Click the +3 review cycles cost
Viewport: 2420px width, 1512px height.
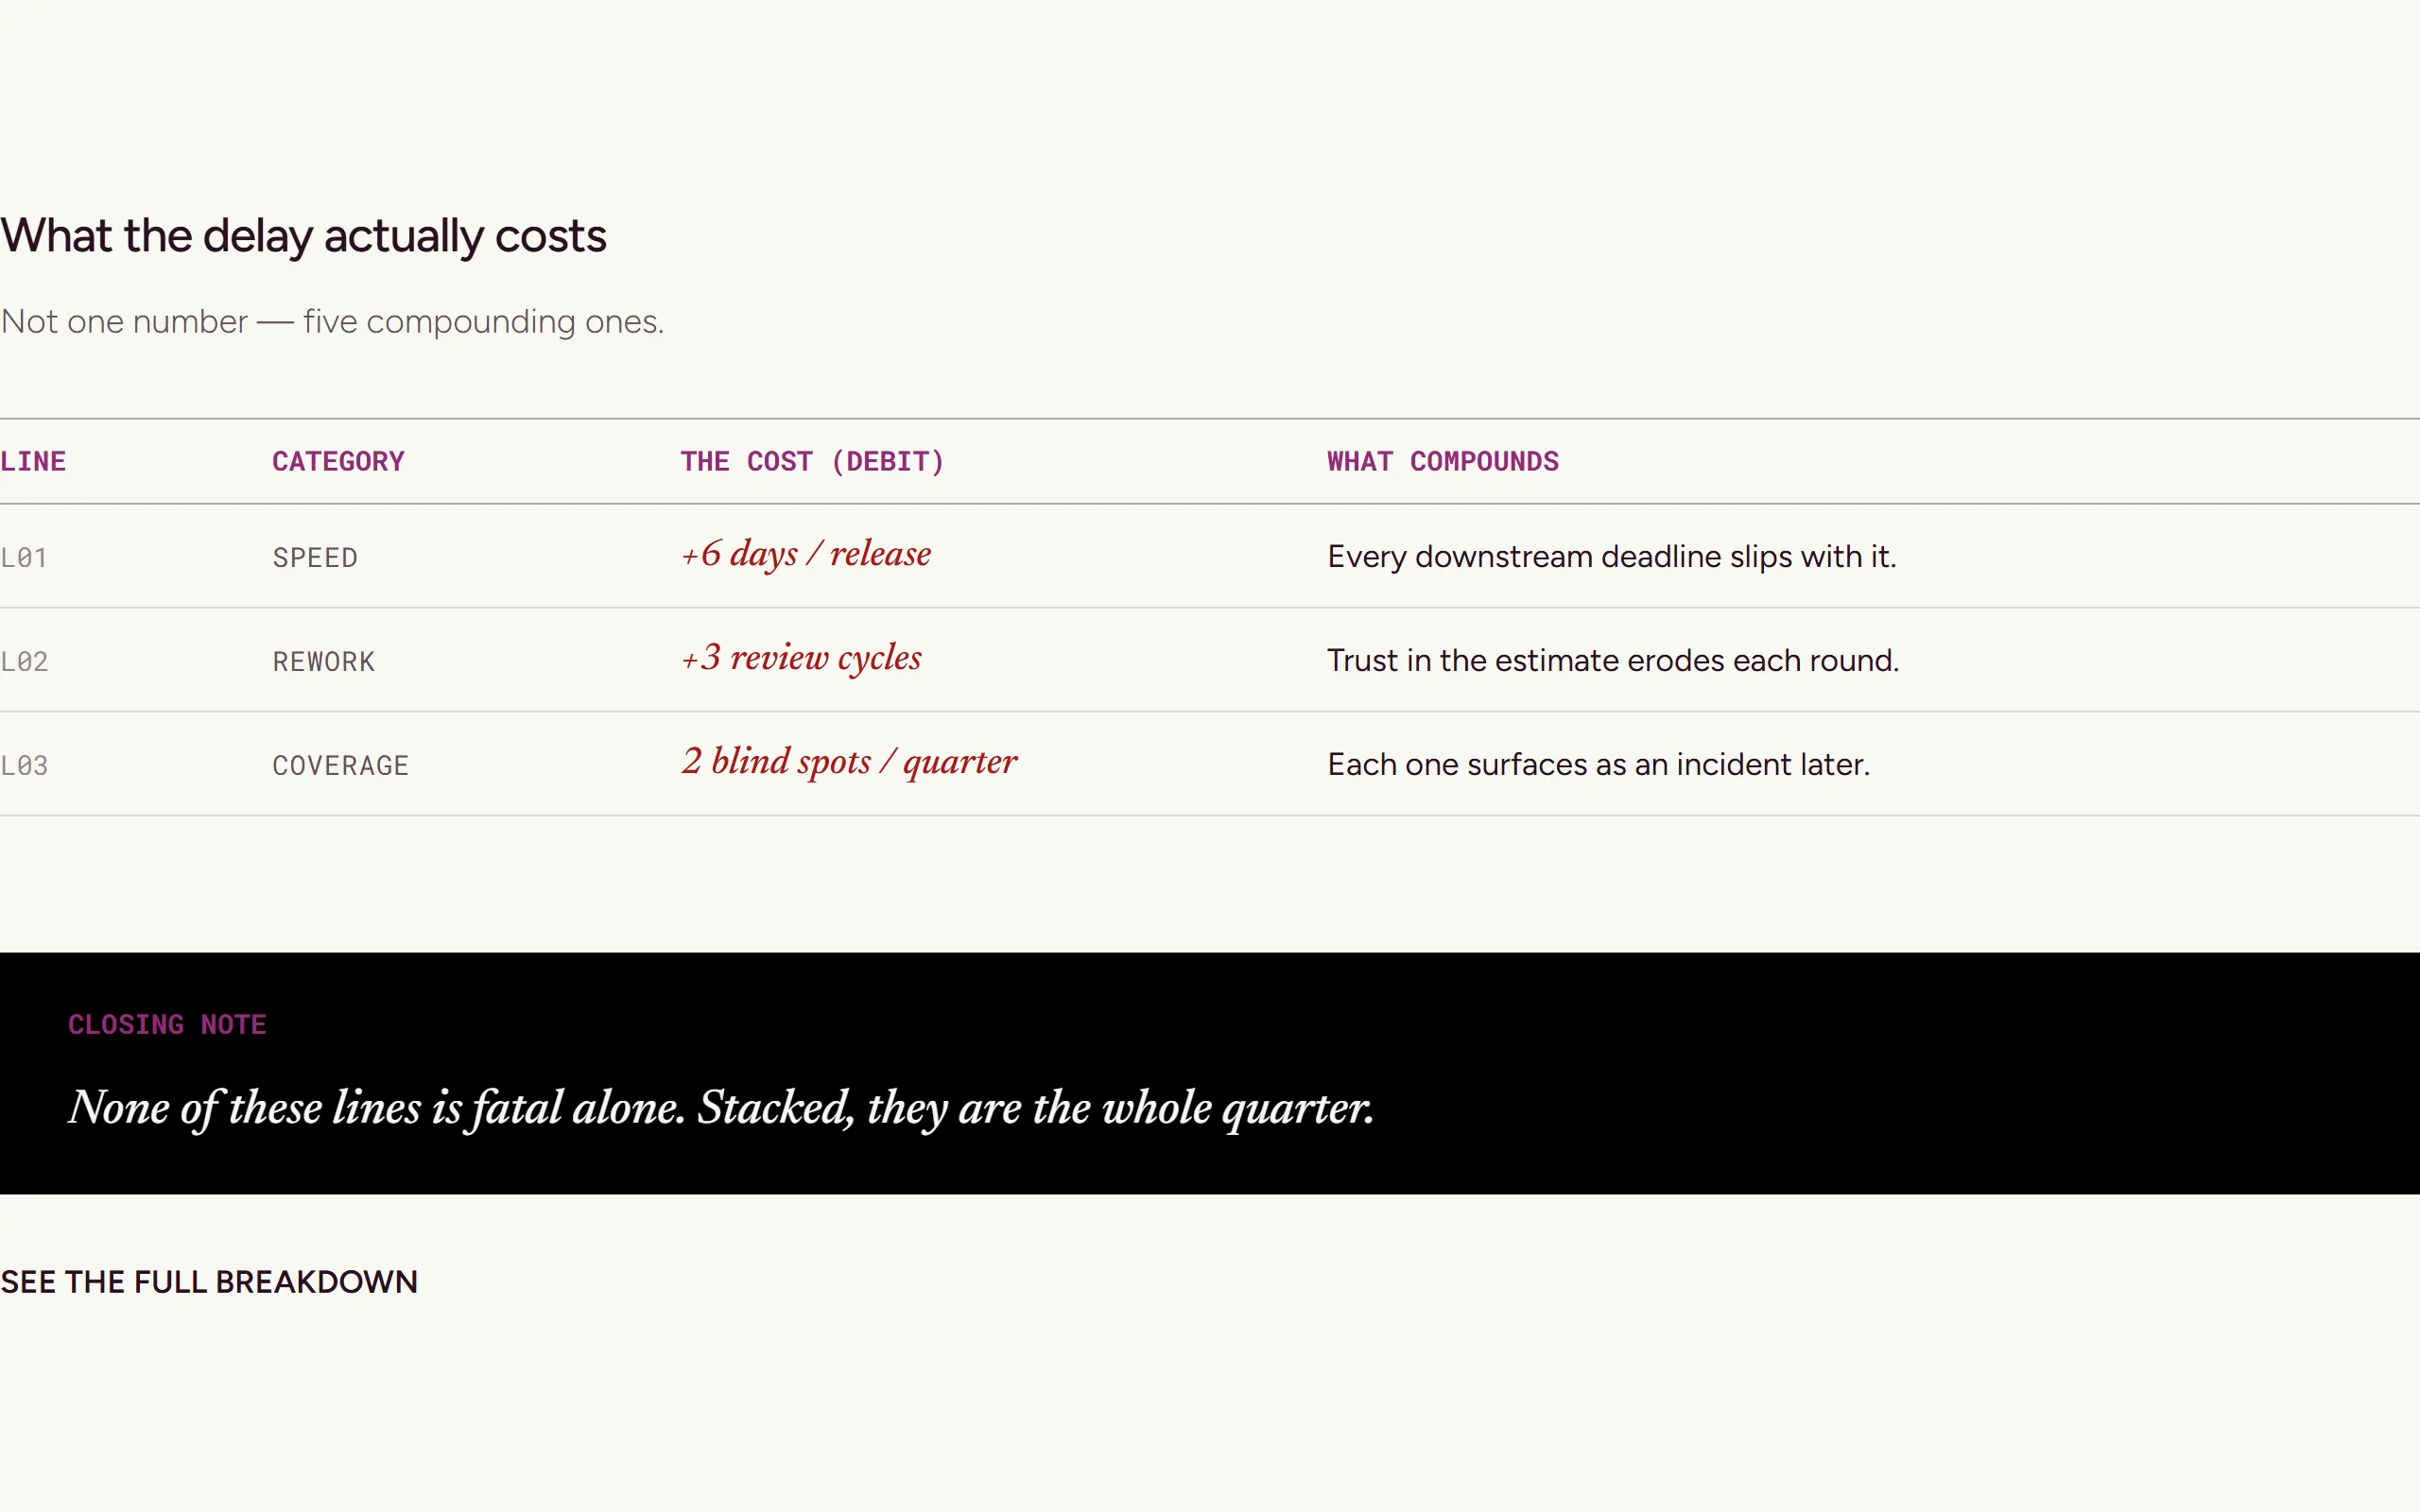801,658
